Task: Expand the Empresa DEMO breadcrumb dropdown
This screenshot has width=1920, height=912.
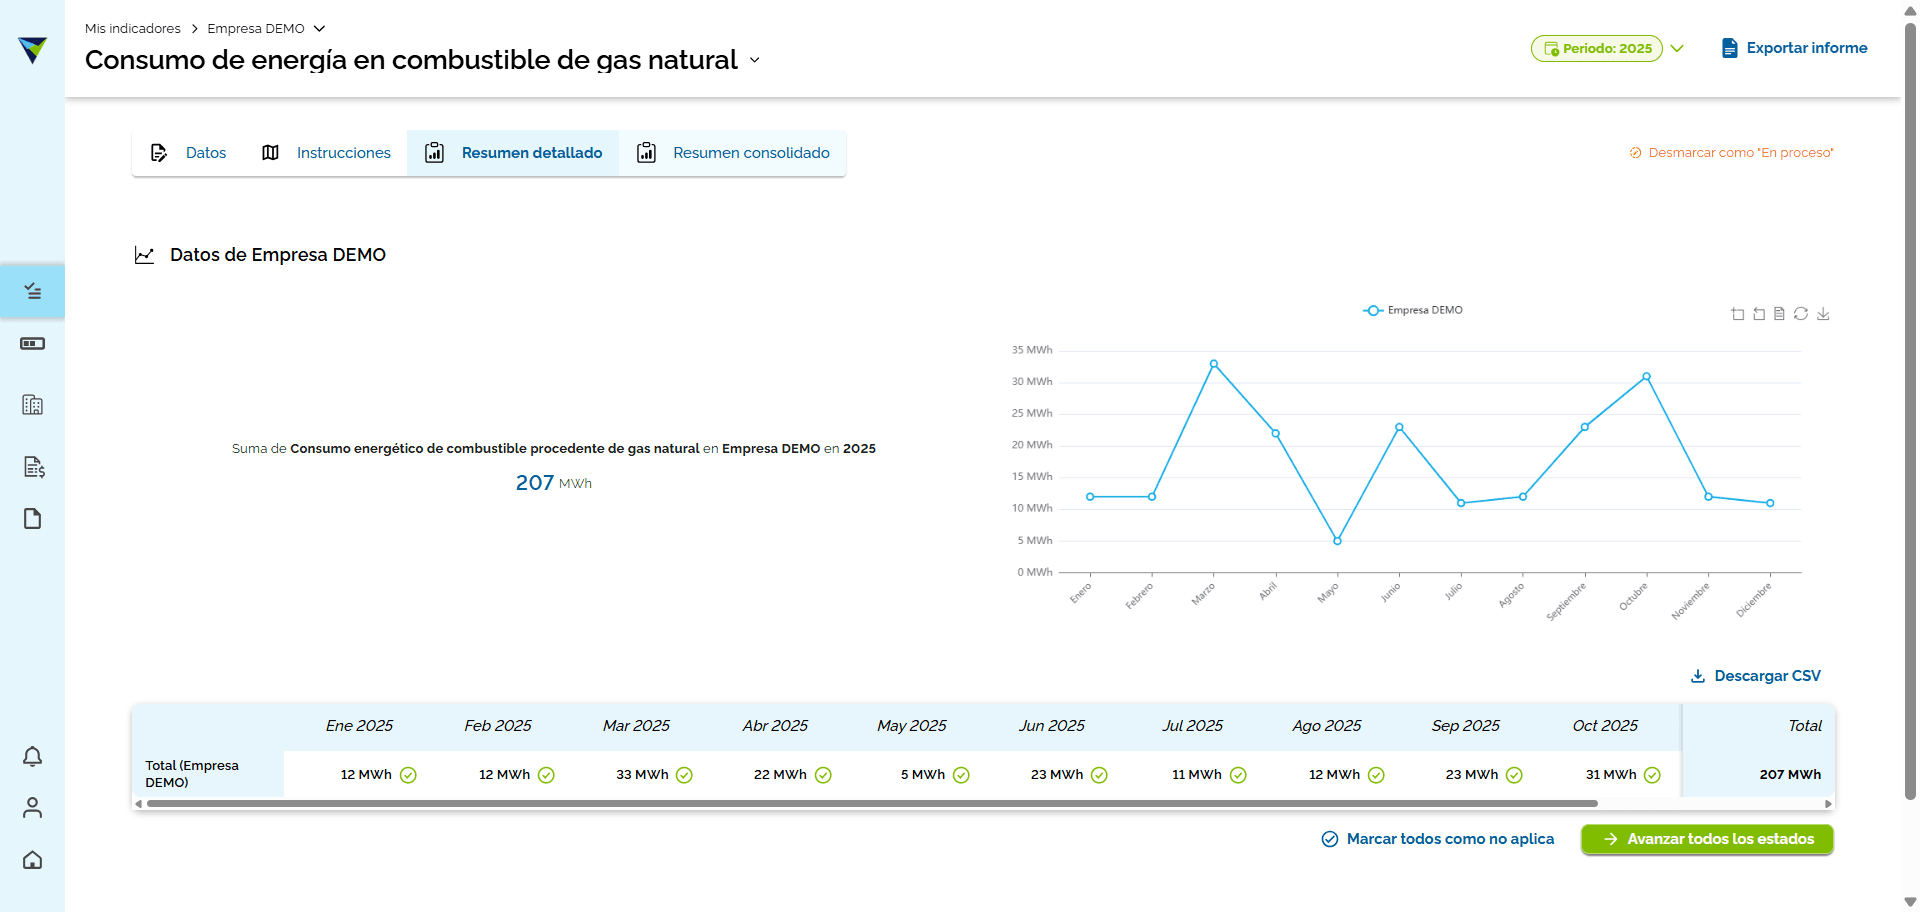Action: [319, 29]
